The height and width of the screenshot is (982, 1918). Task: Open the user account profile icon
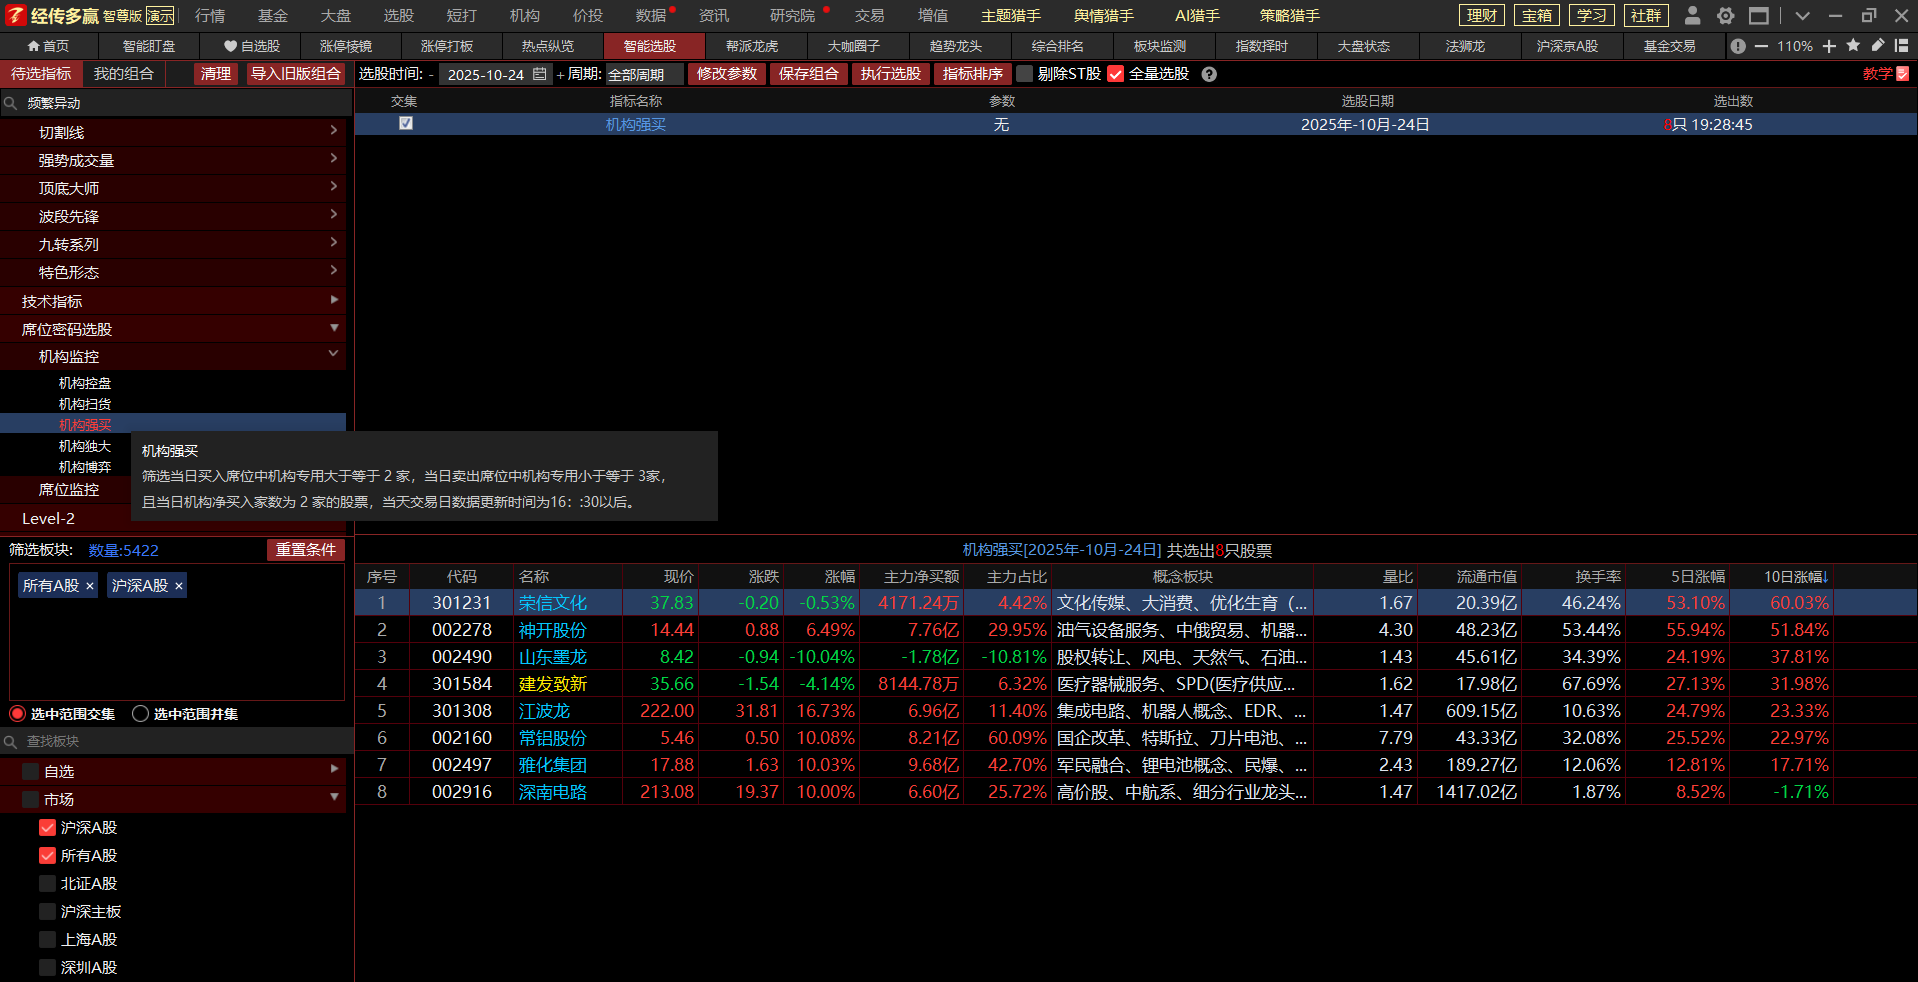pos(1692,16)
